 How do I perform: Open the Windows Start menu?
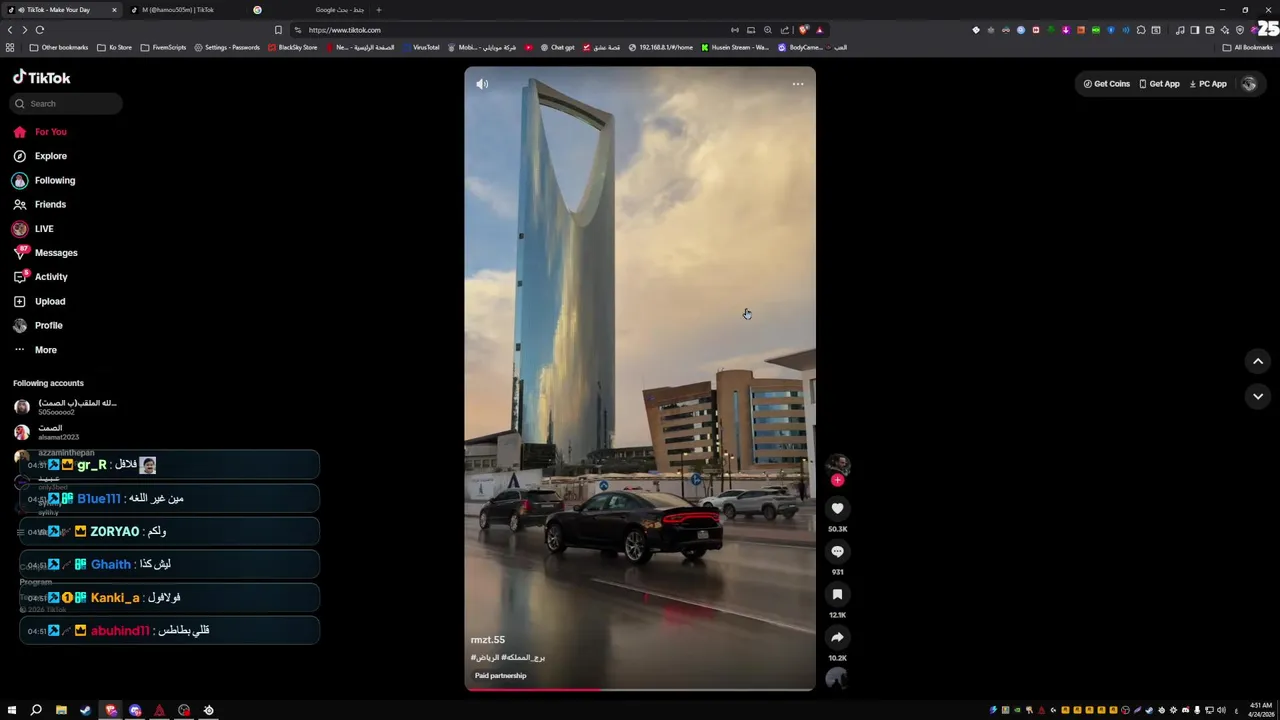[x=12, y=710]
